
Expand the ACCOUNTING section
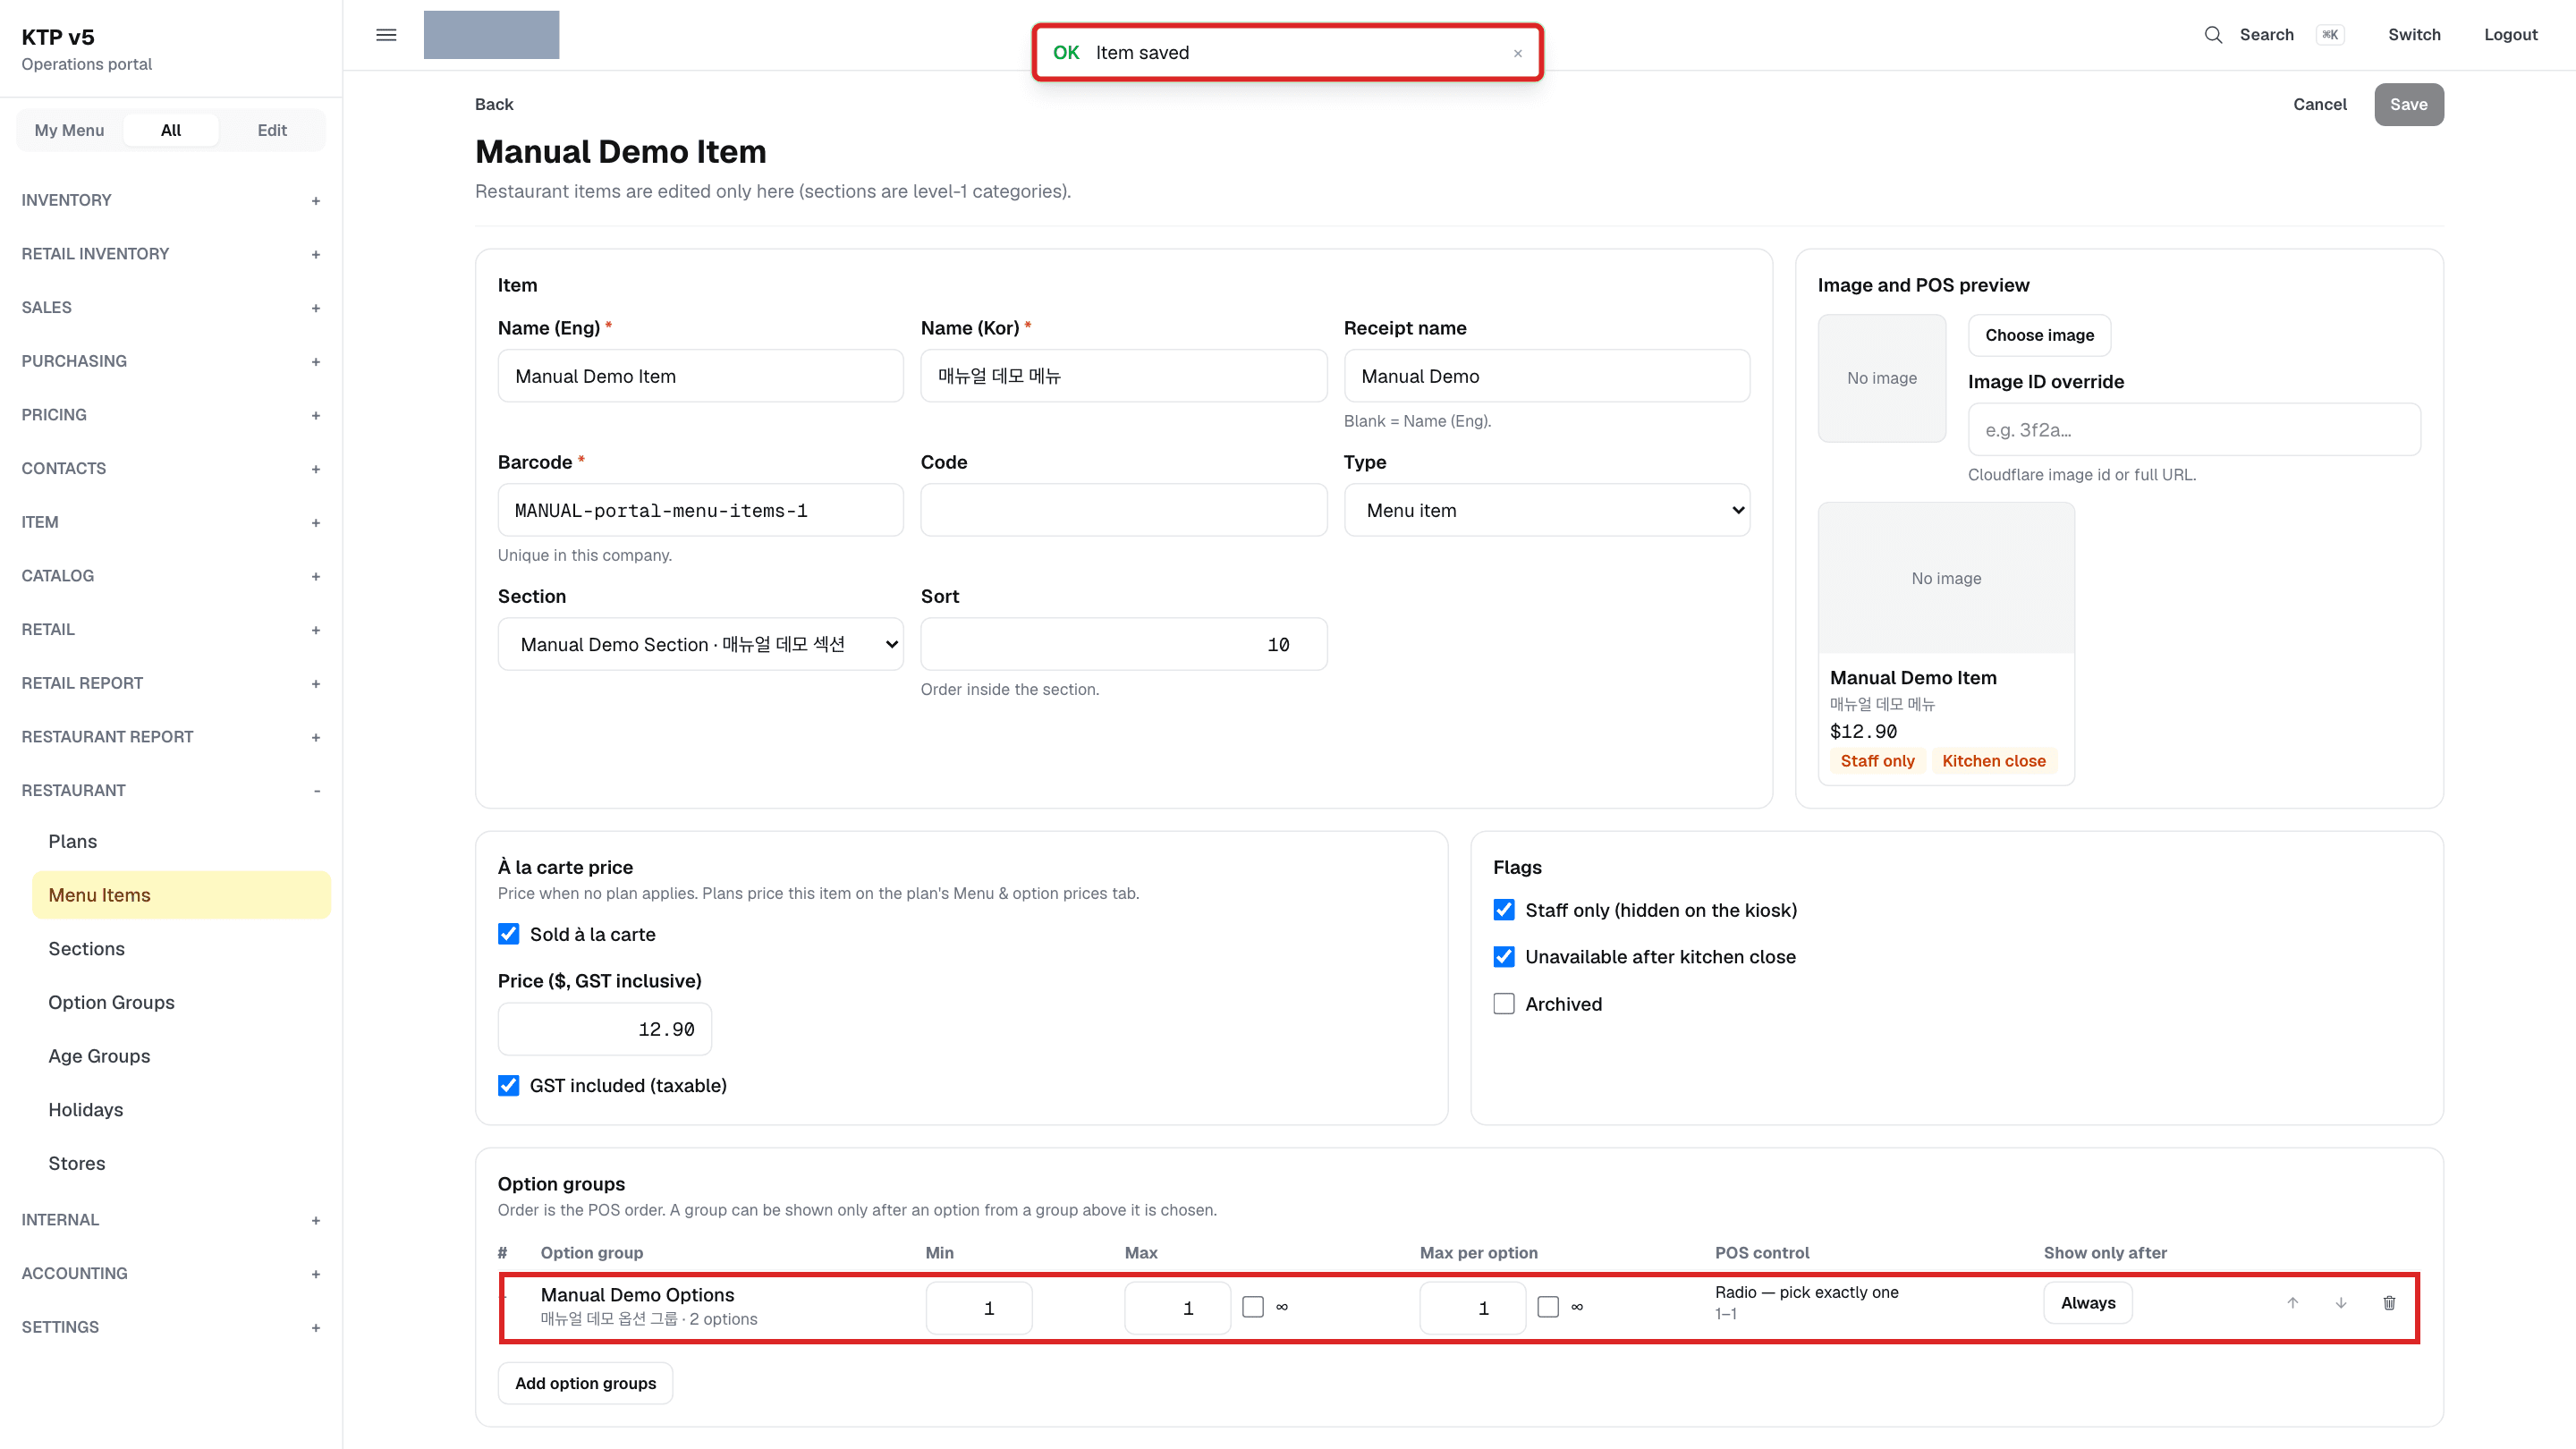point(170,1273)
